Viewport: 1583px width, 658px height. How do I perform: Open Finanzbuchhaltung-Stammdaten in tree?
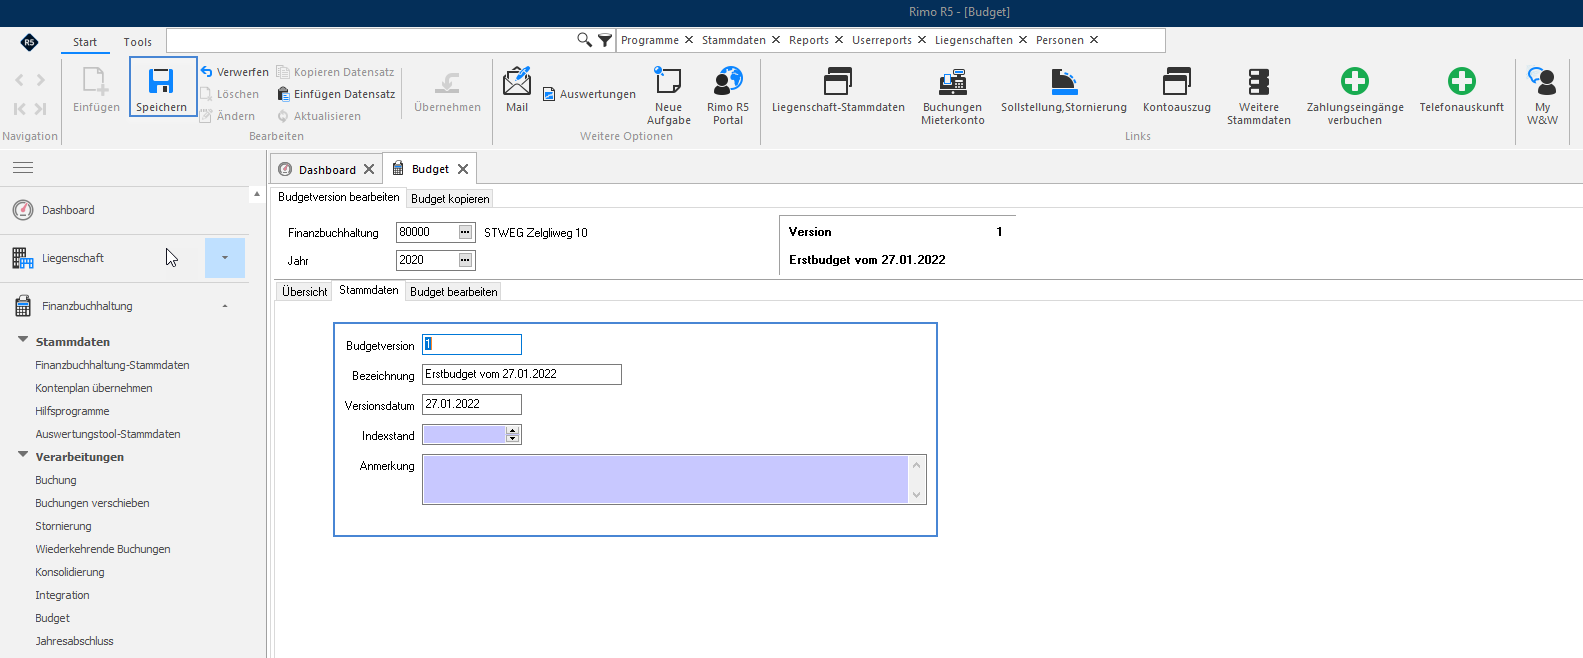coord(113,365)
